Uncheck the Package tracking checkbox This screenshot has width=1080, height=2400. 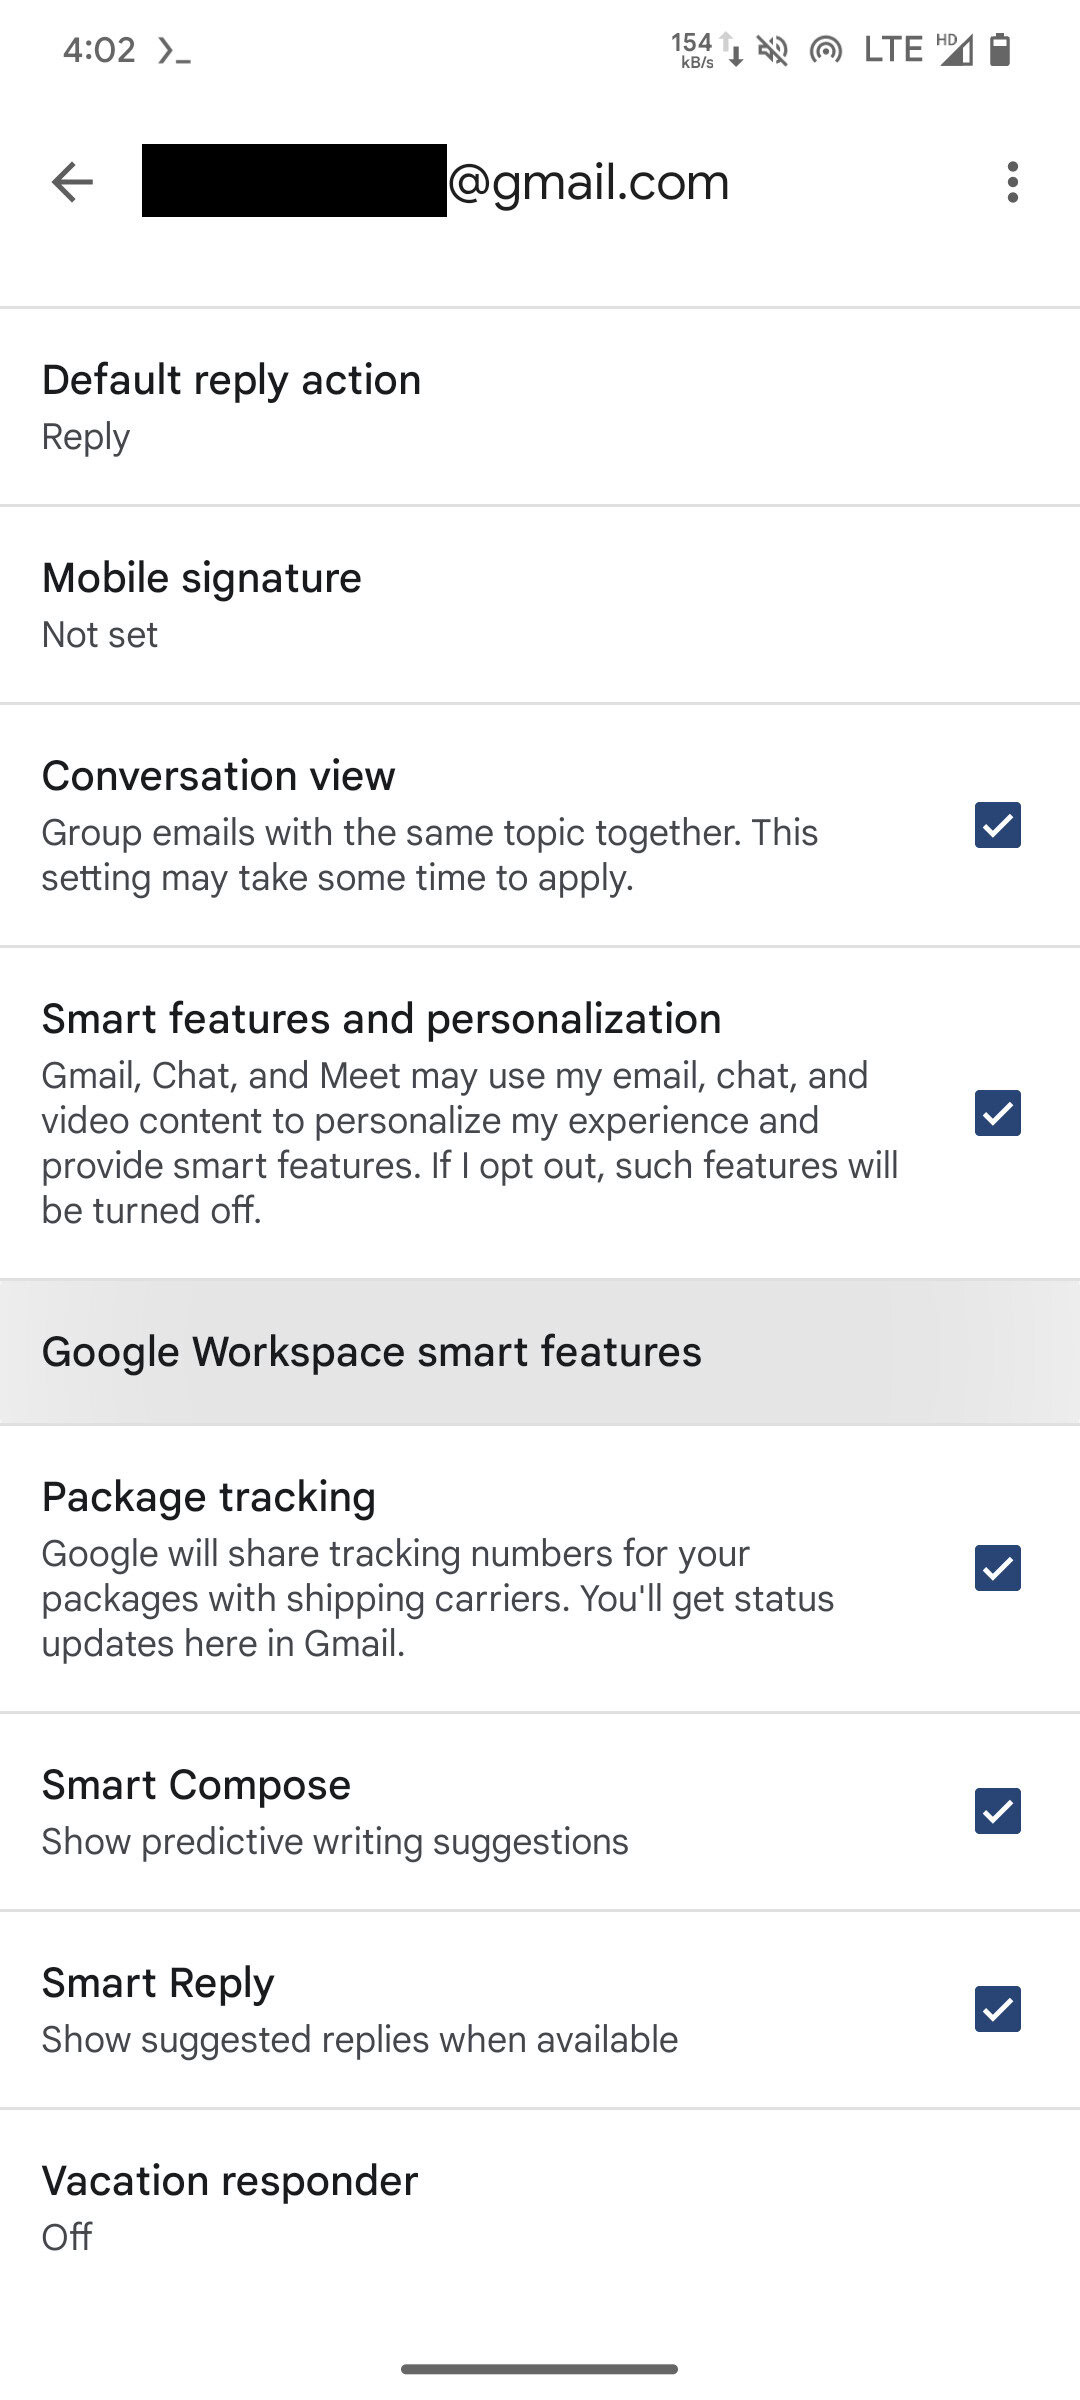click(x=997, y=1568)
